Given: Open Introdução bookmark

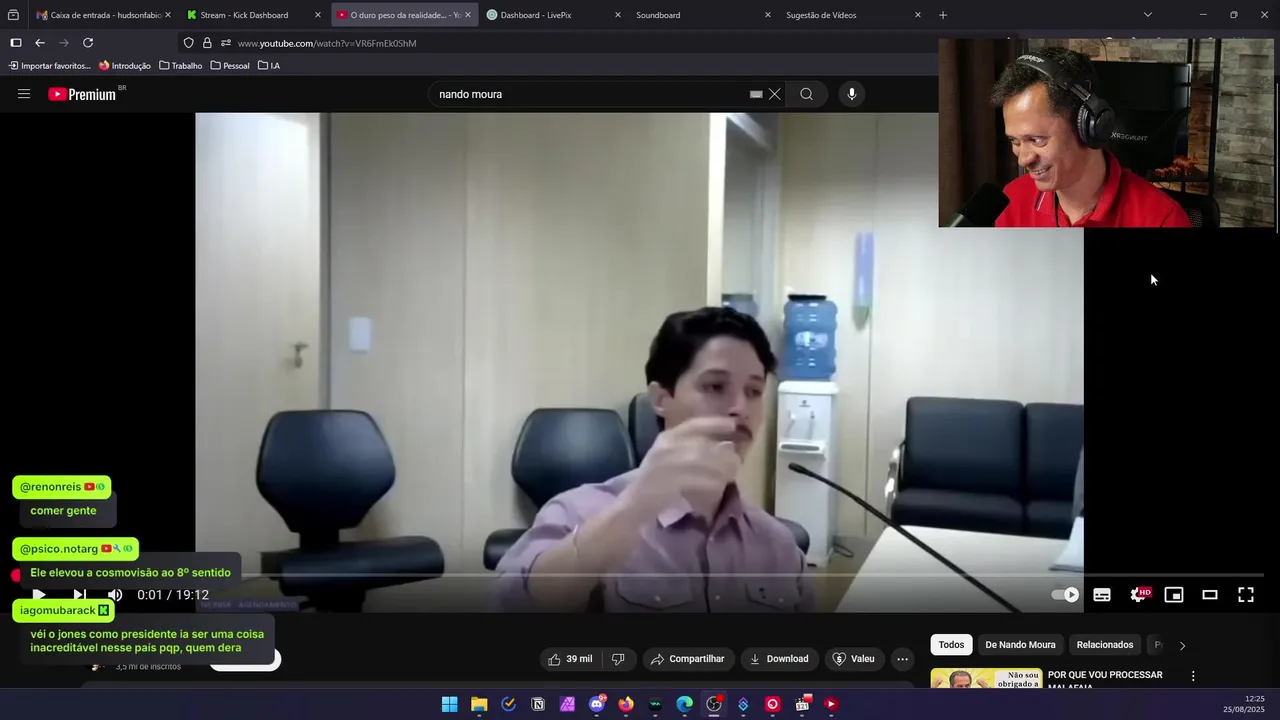Looking at the screenshot, I should click(x=125, y=66).
